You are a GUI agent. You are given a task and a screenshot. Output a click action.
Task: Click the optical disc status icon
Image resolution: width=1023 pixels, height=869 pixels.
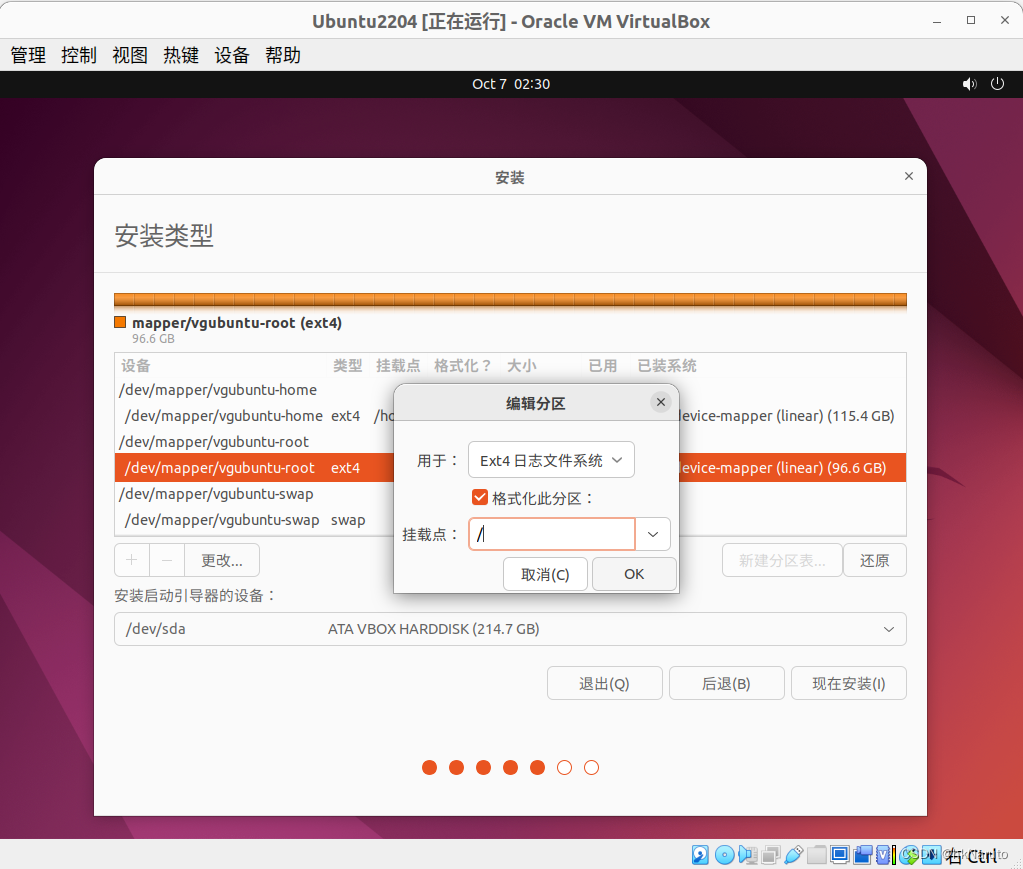pyautogui.click(x=725, y=855)
